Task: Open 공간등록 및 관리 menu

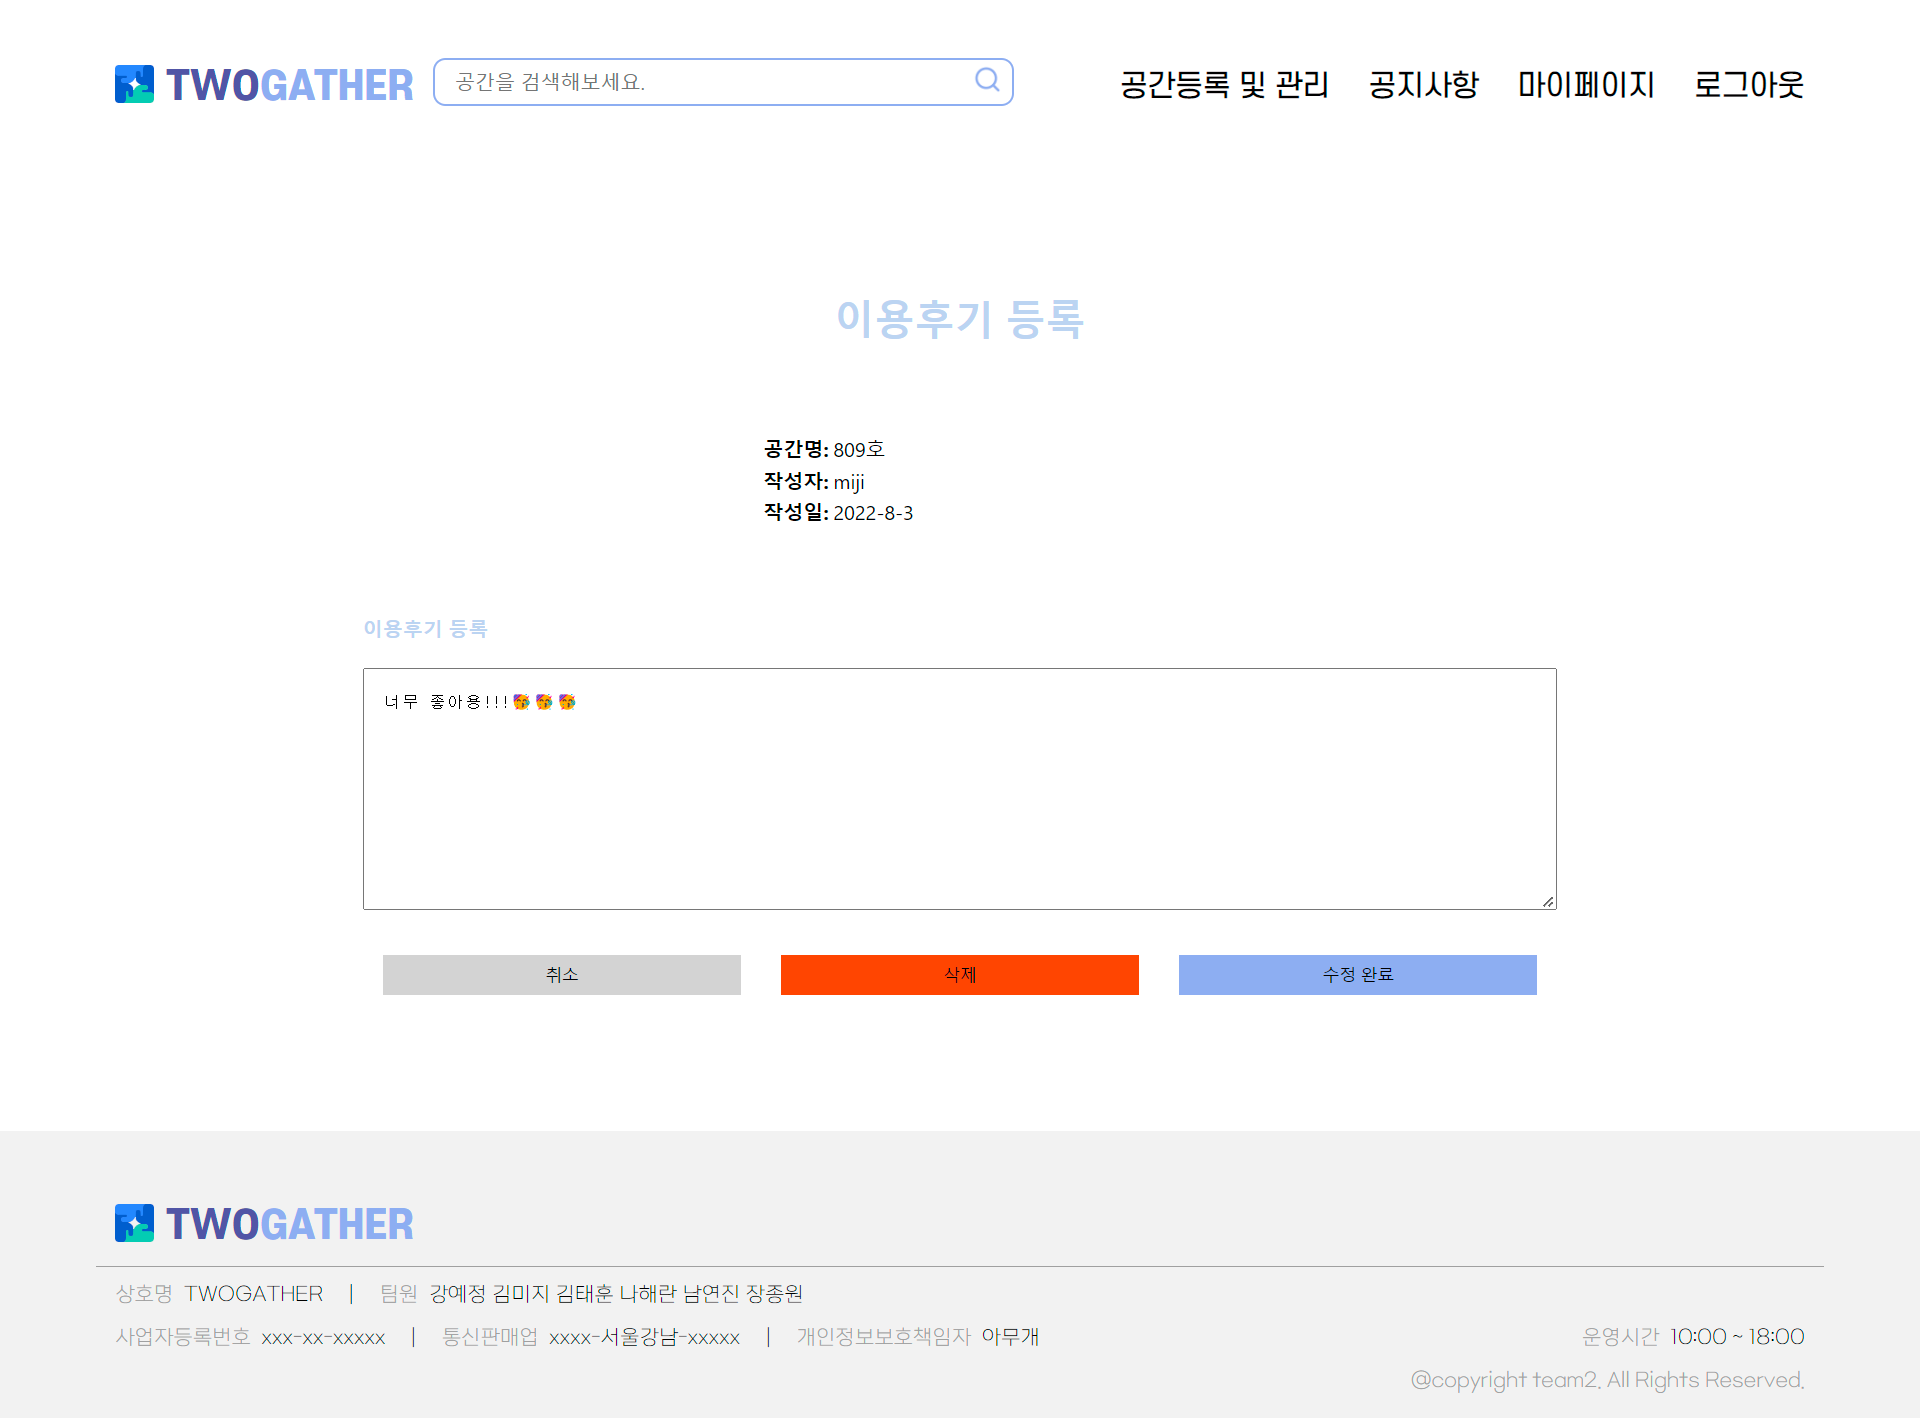Action: (x=1224, y=85)
